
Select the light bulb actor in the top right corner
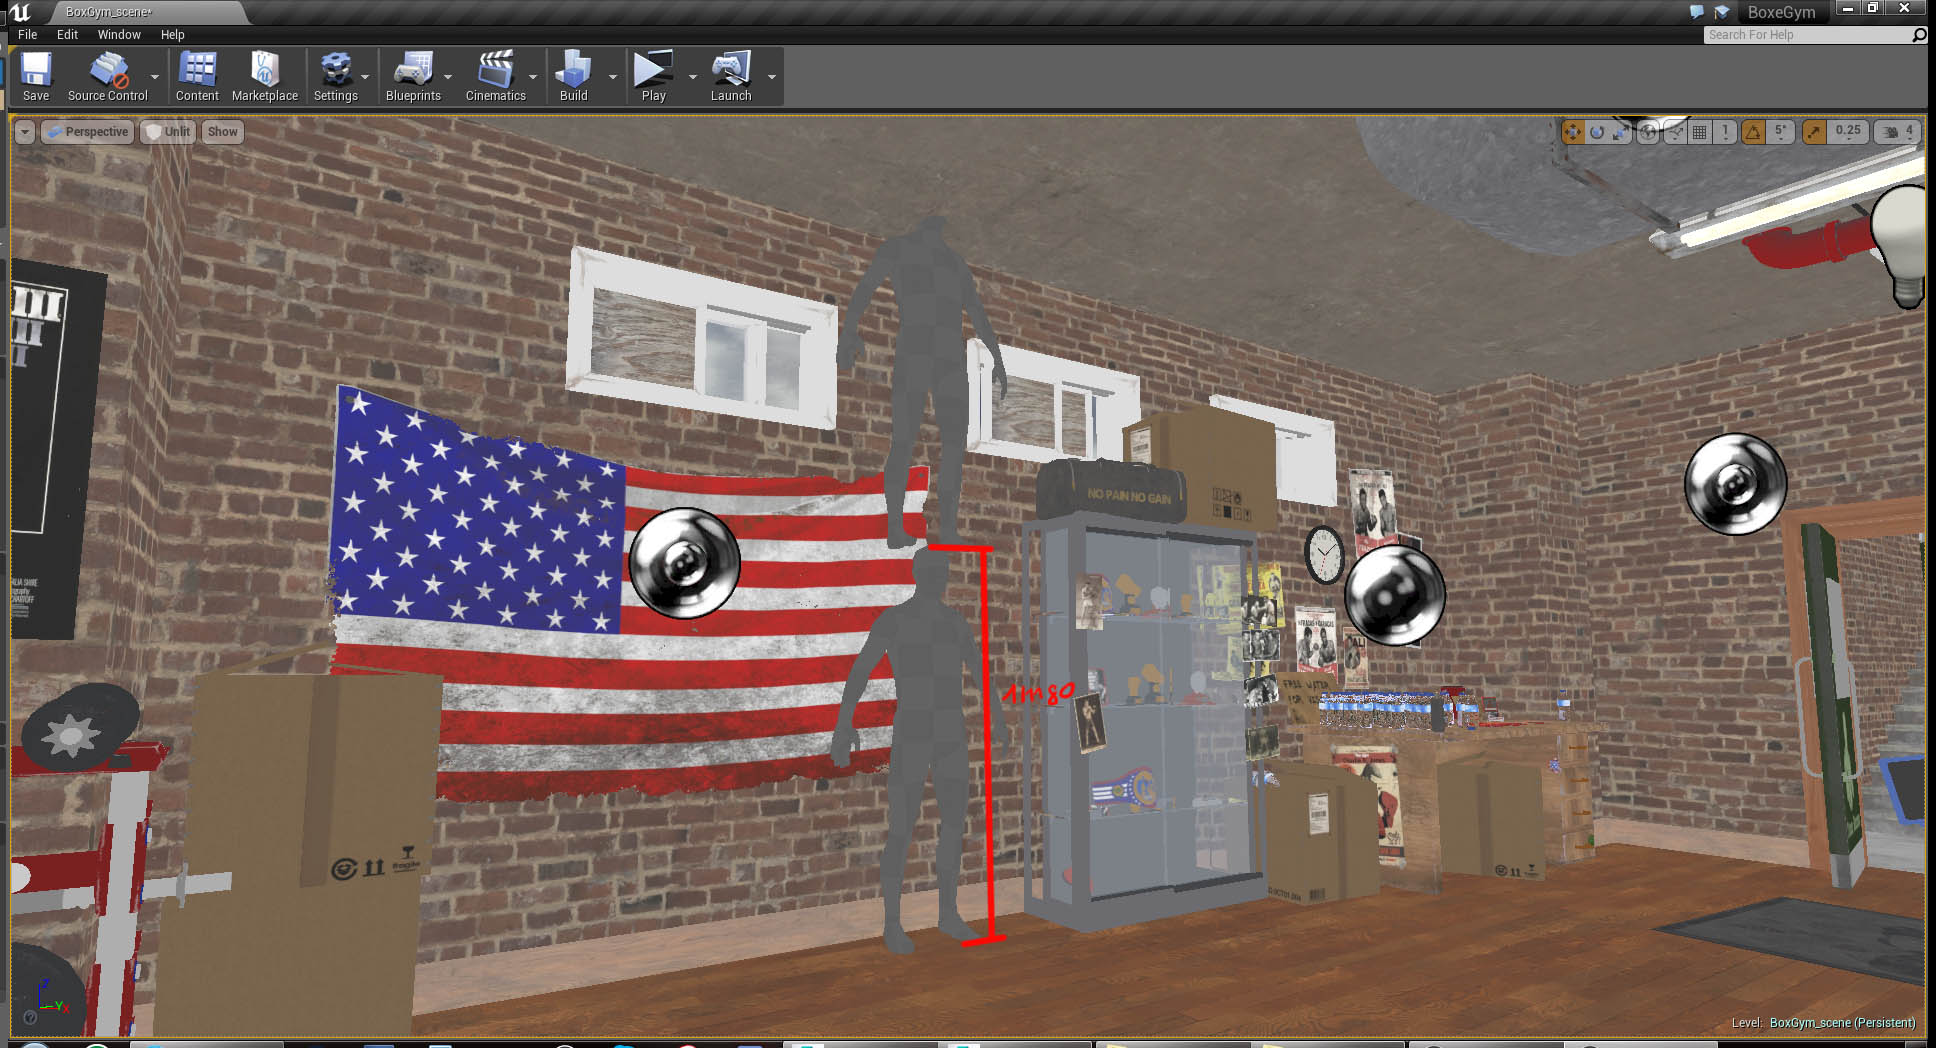point(1901,247)
